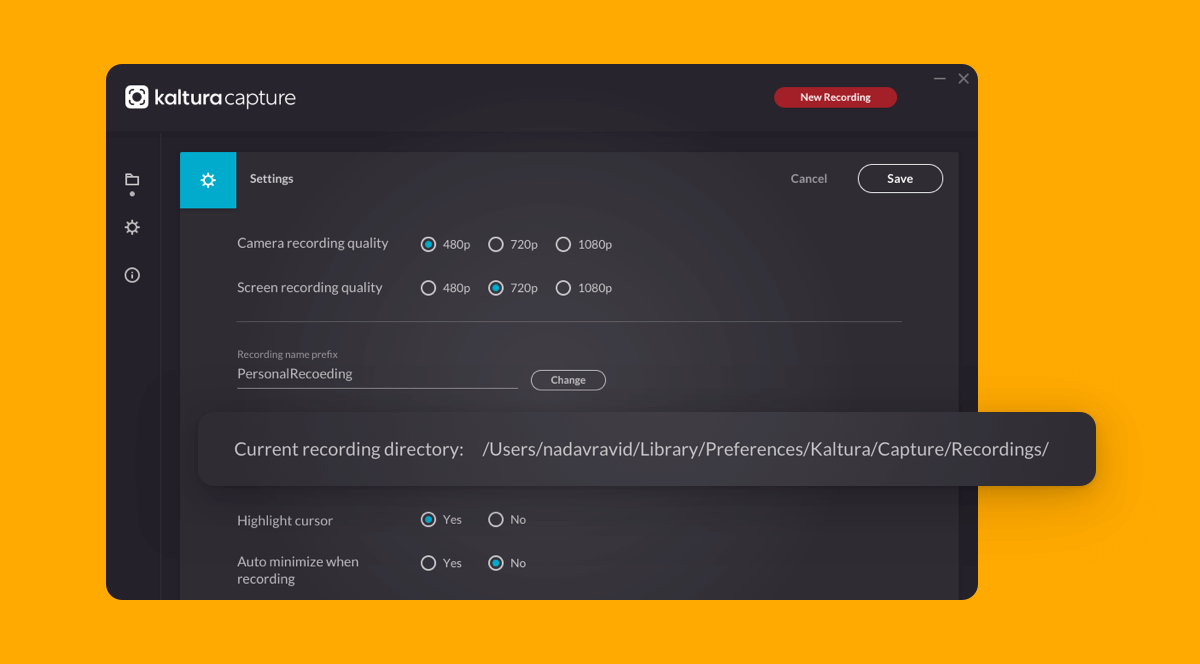Click the blue Settings gear tab icon
Image resolution: width=1200 pixels, height=664 pixels.
click(x=208, y=180)
